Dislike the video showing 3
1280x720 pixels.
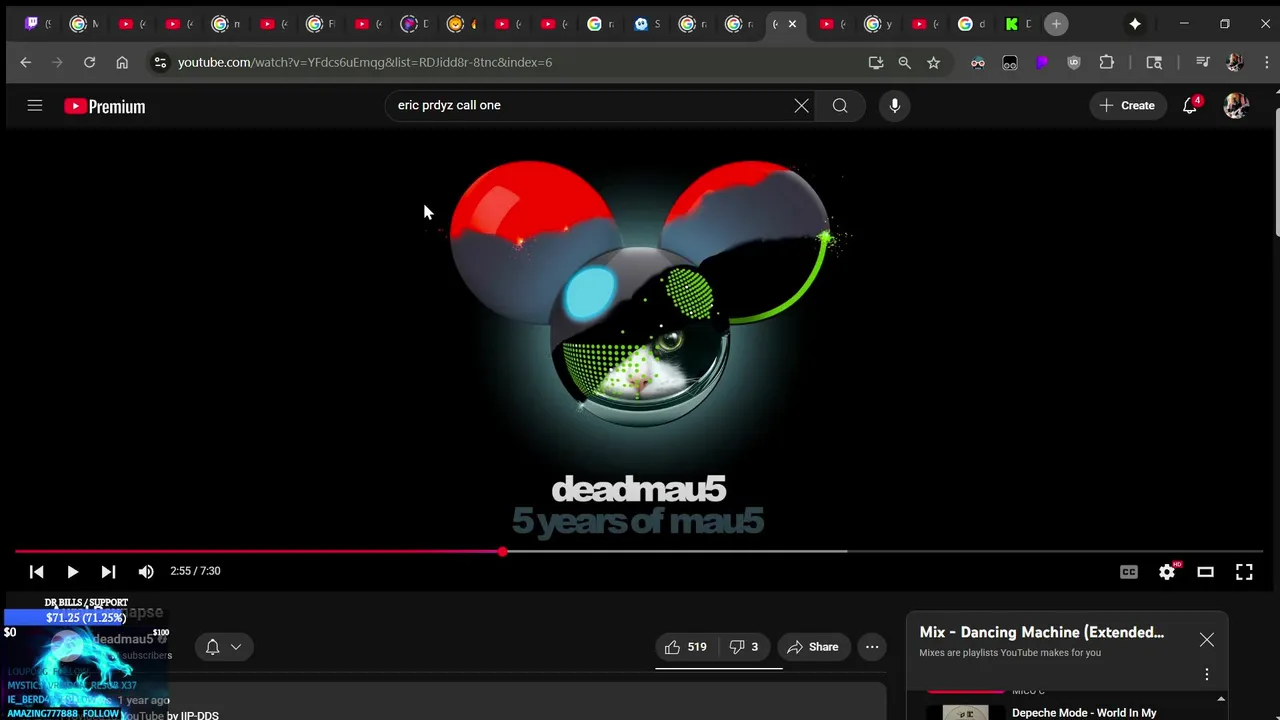(x=744, y=647)
